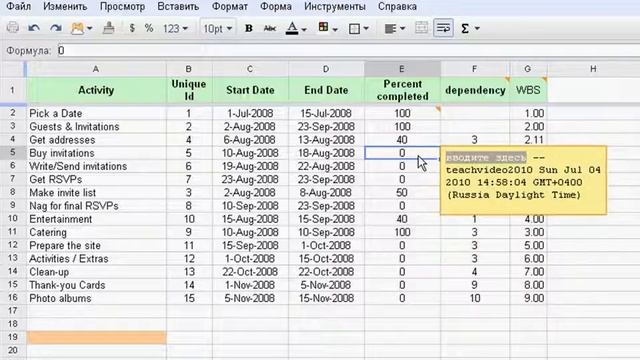Click the Percent completed header cell
The image size is (640, 360).
pyautogui.click(x=402, y=90)
